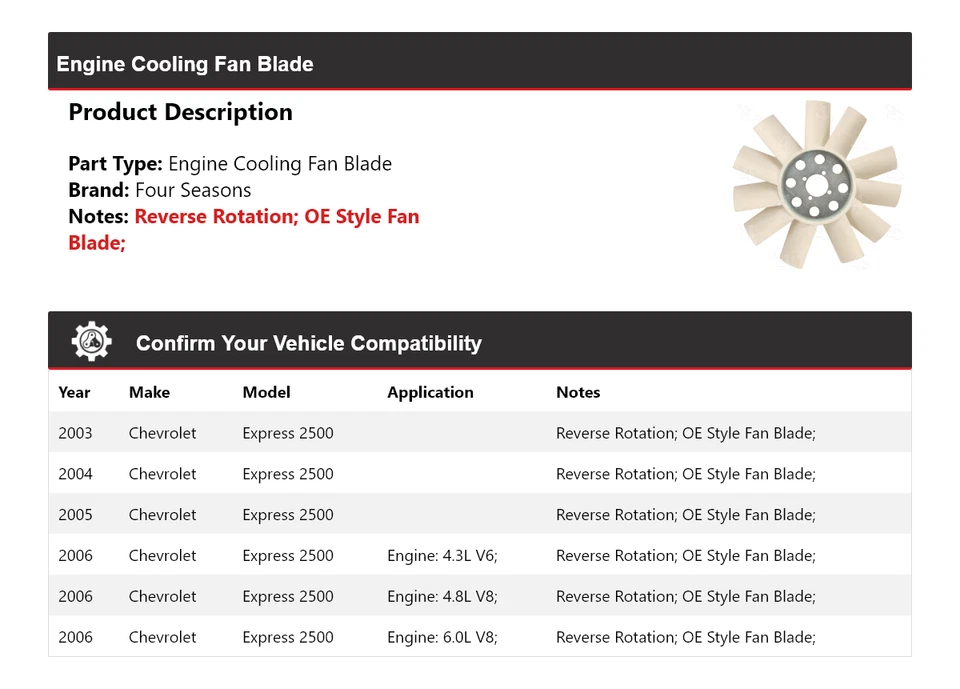Click Engine: 4.8L V8 application cell
This screenshot has height=689, width=960.
pos(442,597)
